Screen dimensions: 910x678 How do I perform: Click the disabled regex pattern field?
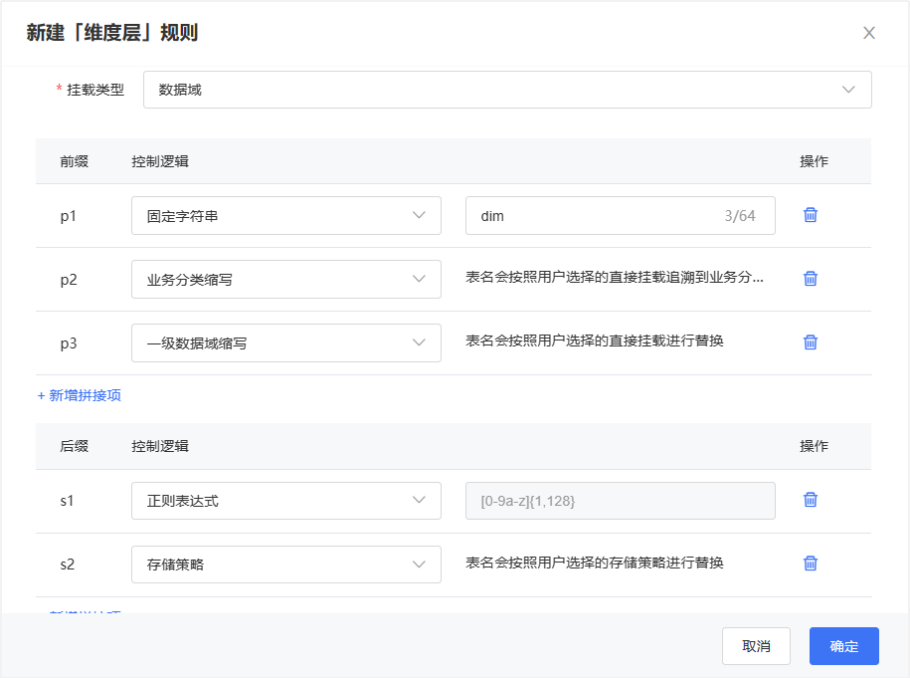pyautogui.click(x=620, y=501)
